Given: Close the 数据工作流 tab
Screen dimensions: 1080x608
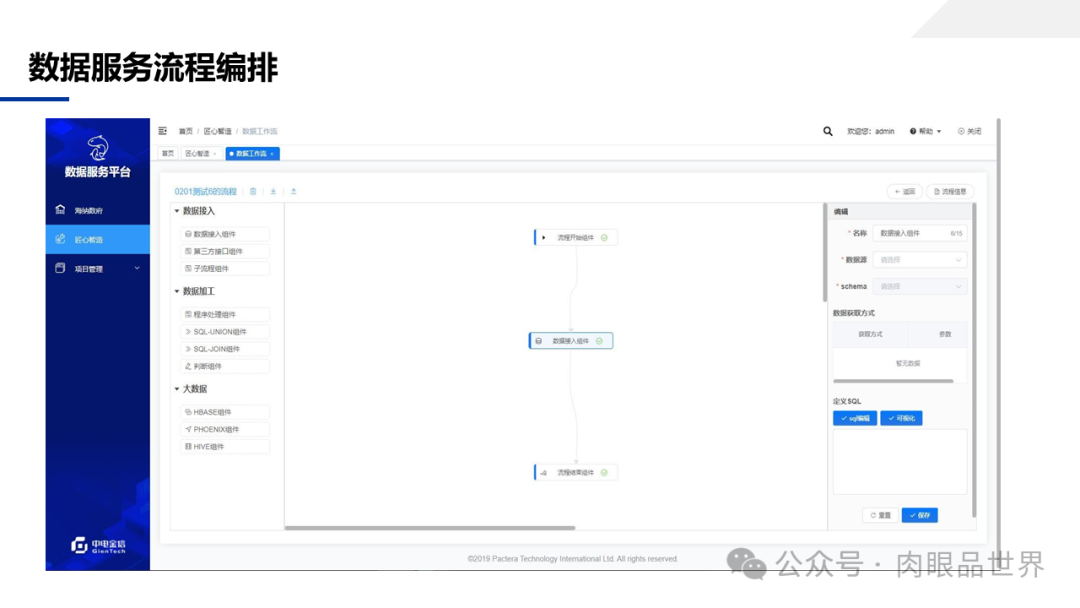Looking at the screenshot, I should point(272,154).
